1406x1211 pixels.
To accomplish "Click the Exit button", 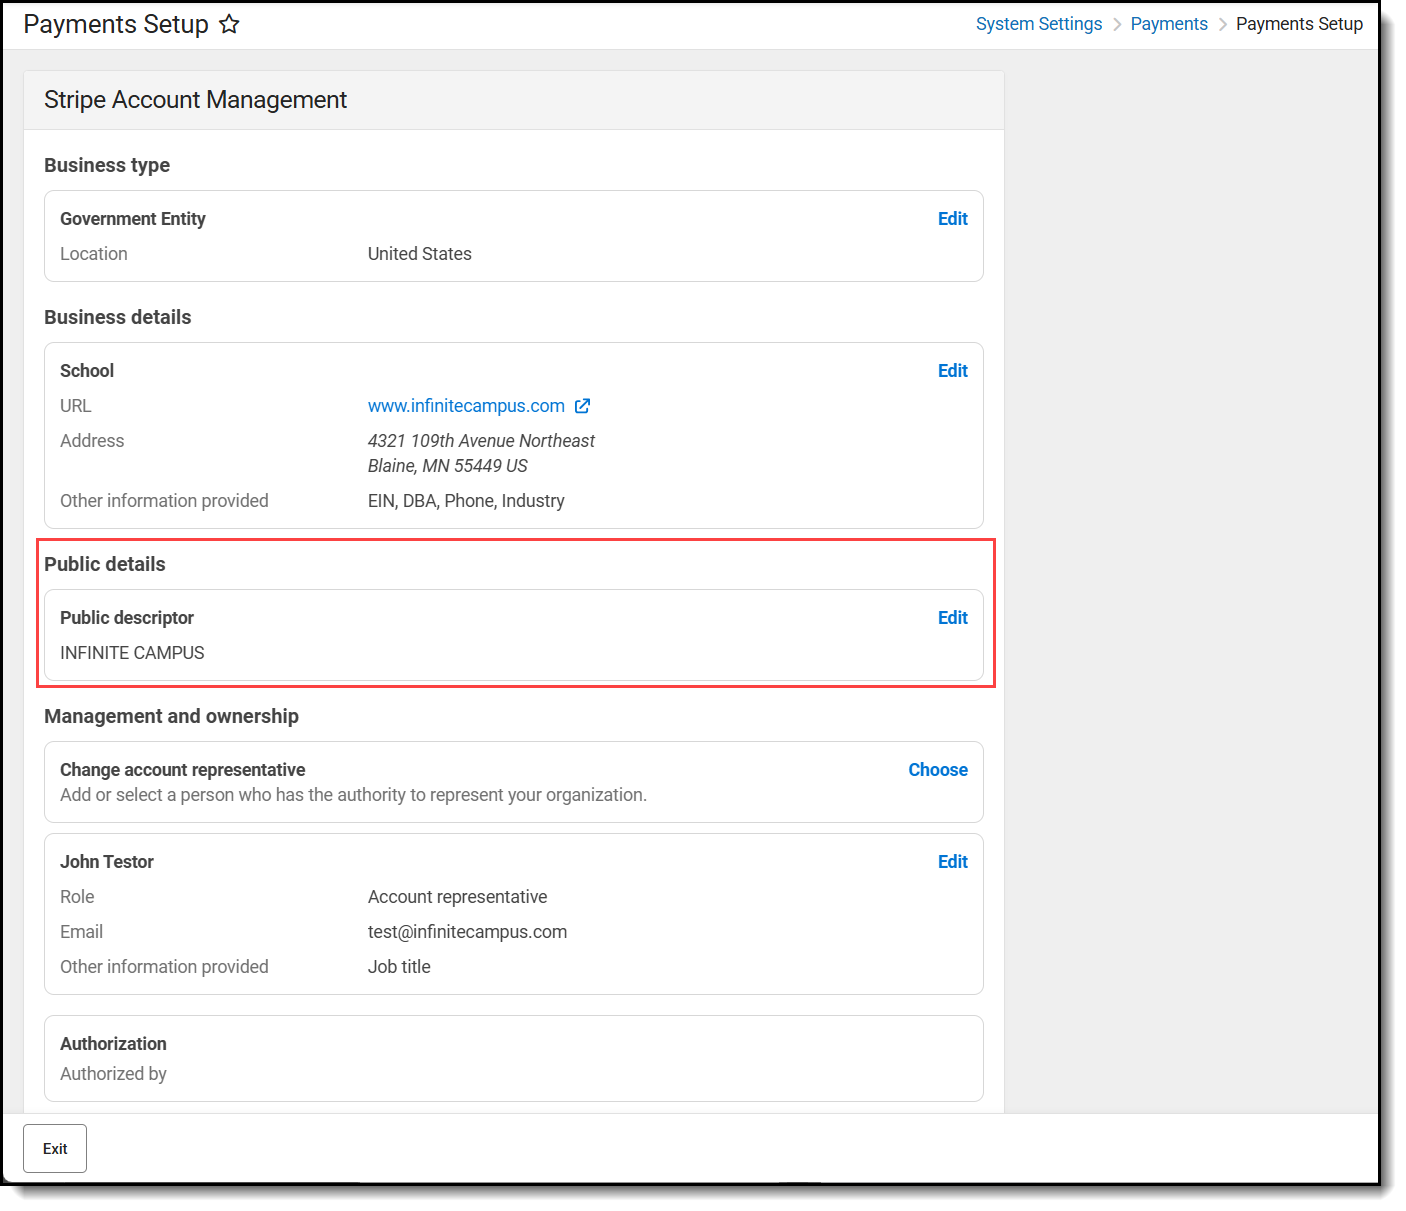I will (x=55, y=1149).
